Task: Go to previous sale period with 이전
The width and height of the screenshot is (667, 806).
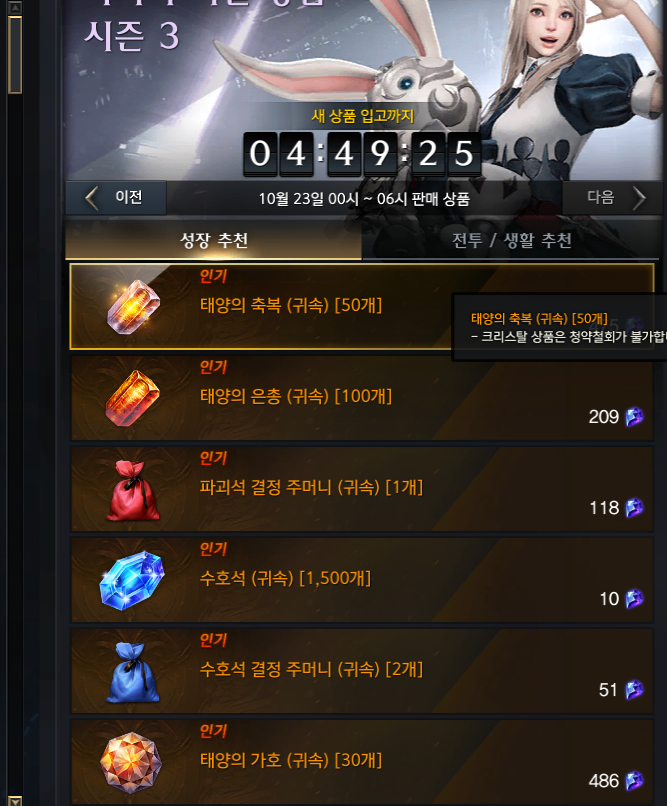Action: point(116,197)
